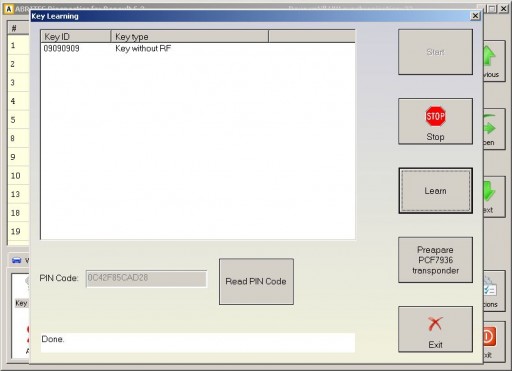
Task: Click the Done status text field
Action: pyautogui.click(x=198, y=342)
